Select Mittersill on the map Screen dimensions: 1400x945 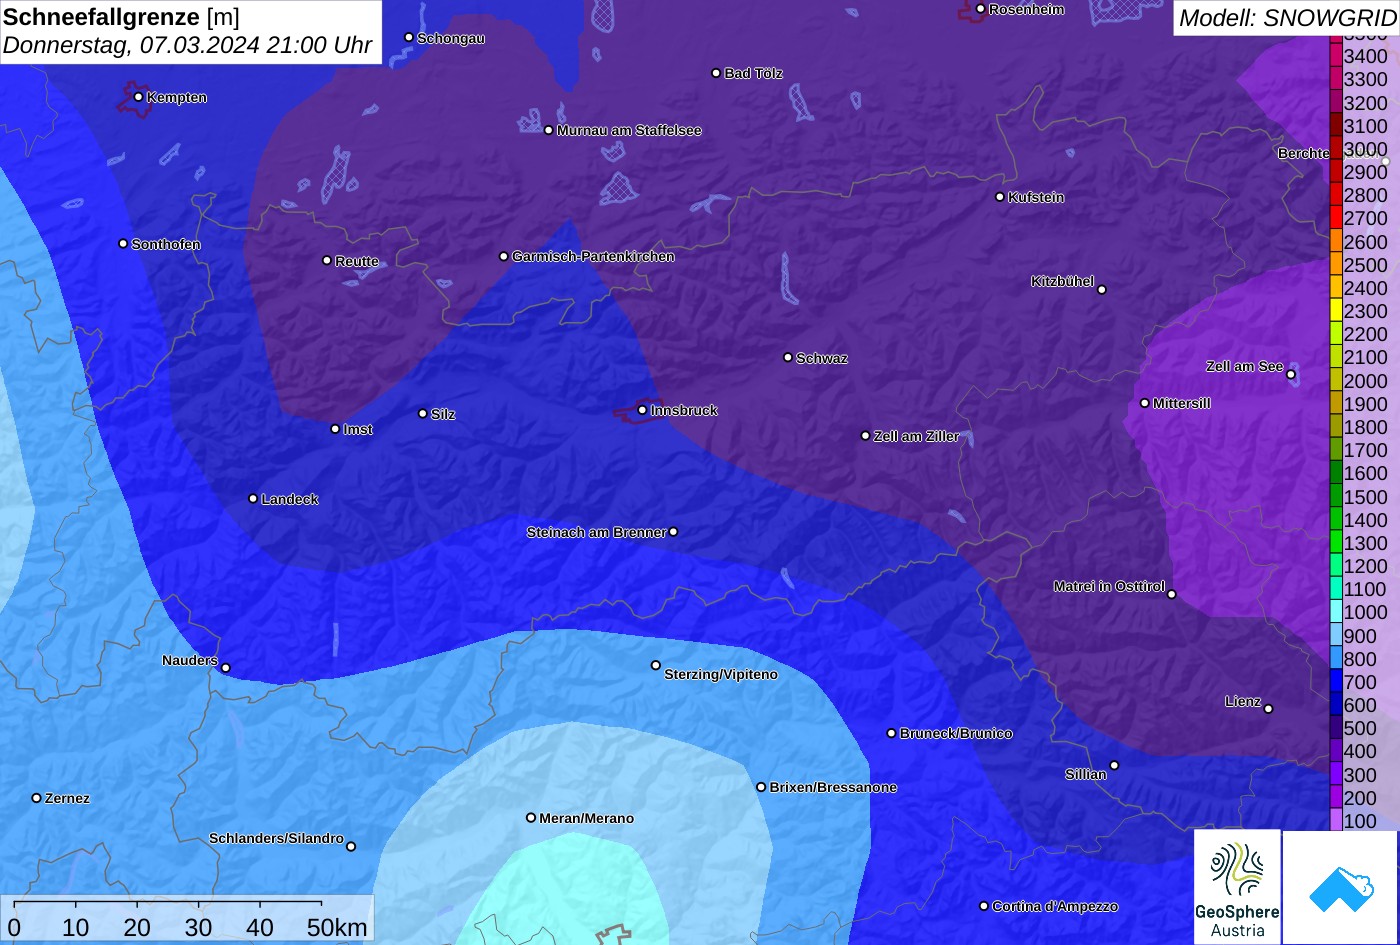pos(1182,403)
